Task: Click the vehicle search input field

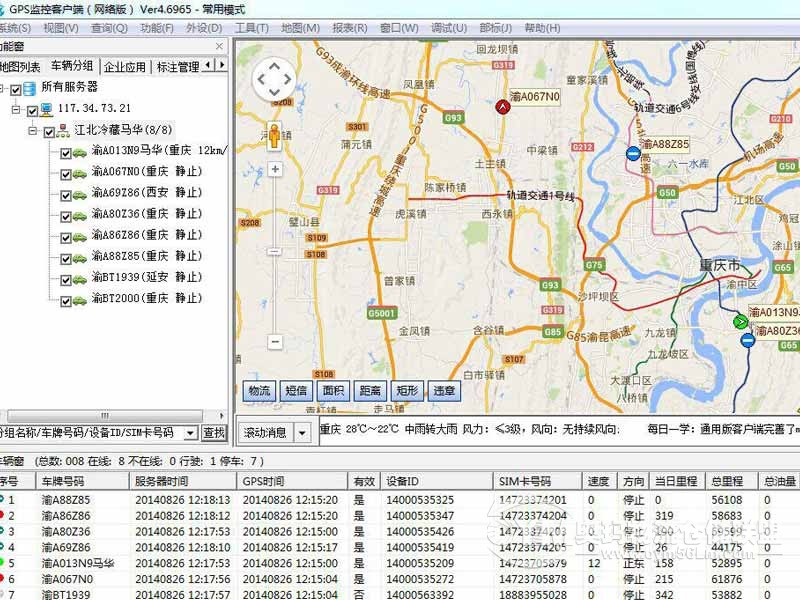Action: pyautogui.click(x=92, y=433)
